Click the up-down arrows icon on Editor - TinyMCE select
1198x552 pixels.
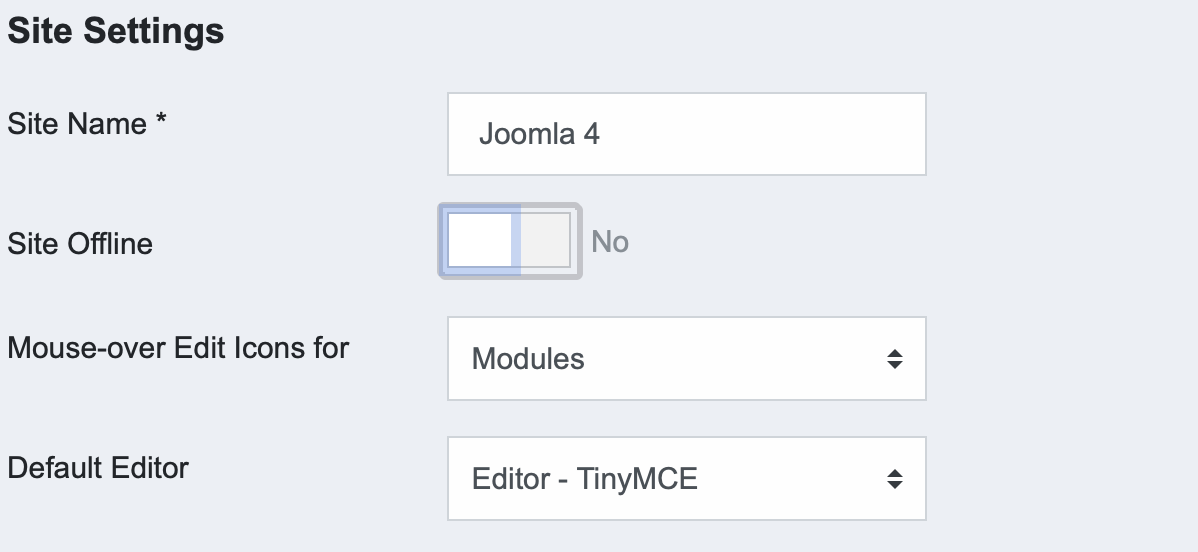point(895,479)
